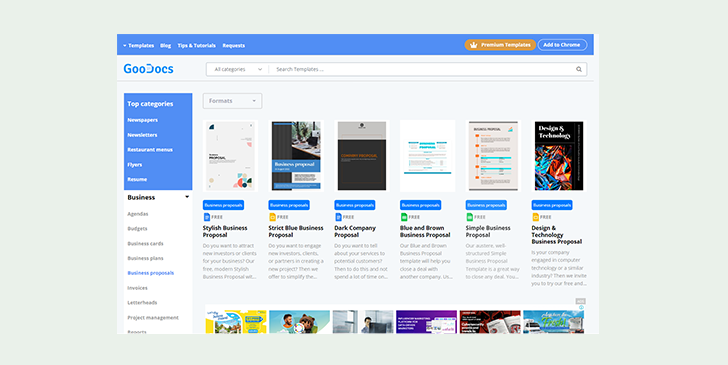
Task: Open the All categories dropdown
Action: pyautogui.click(x=238, y=69)
